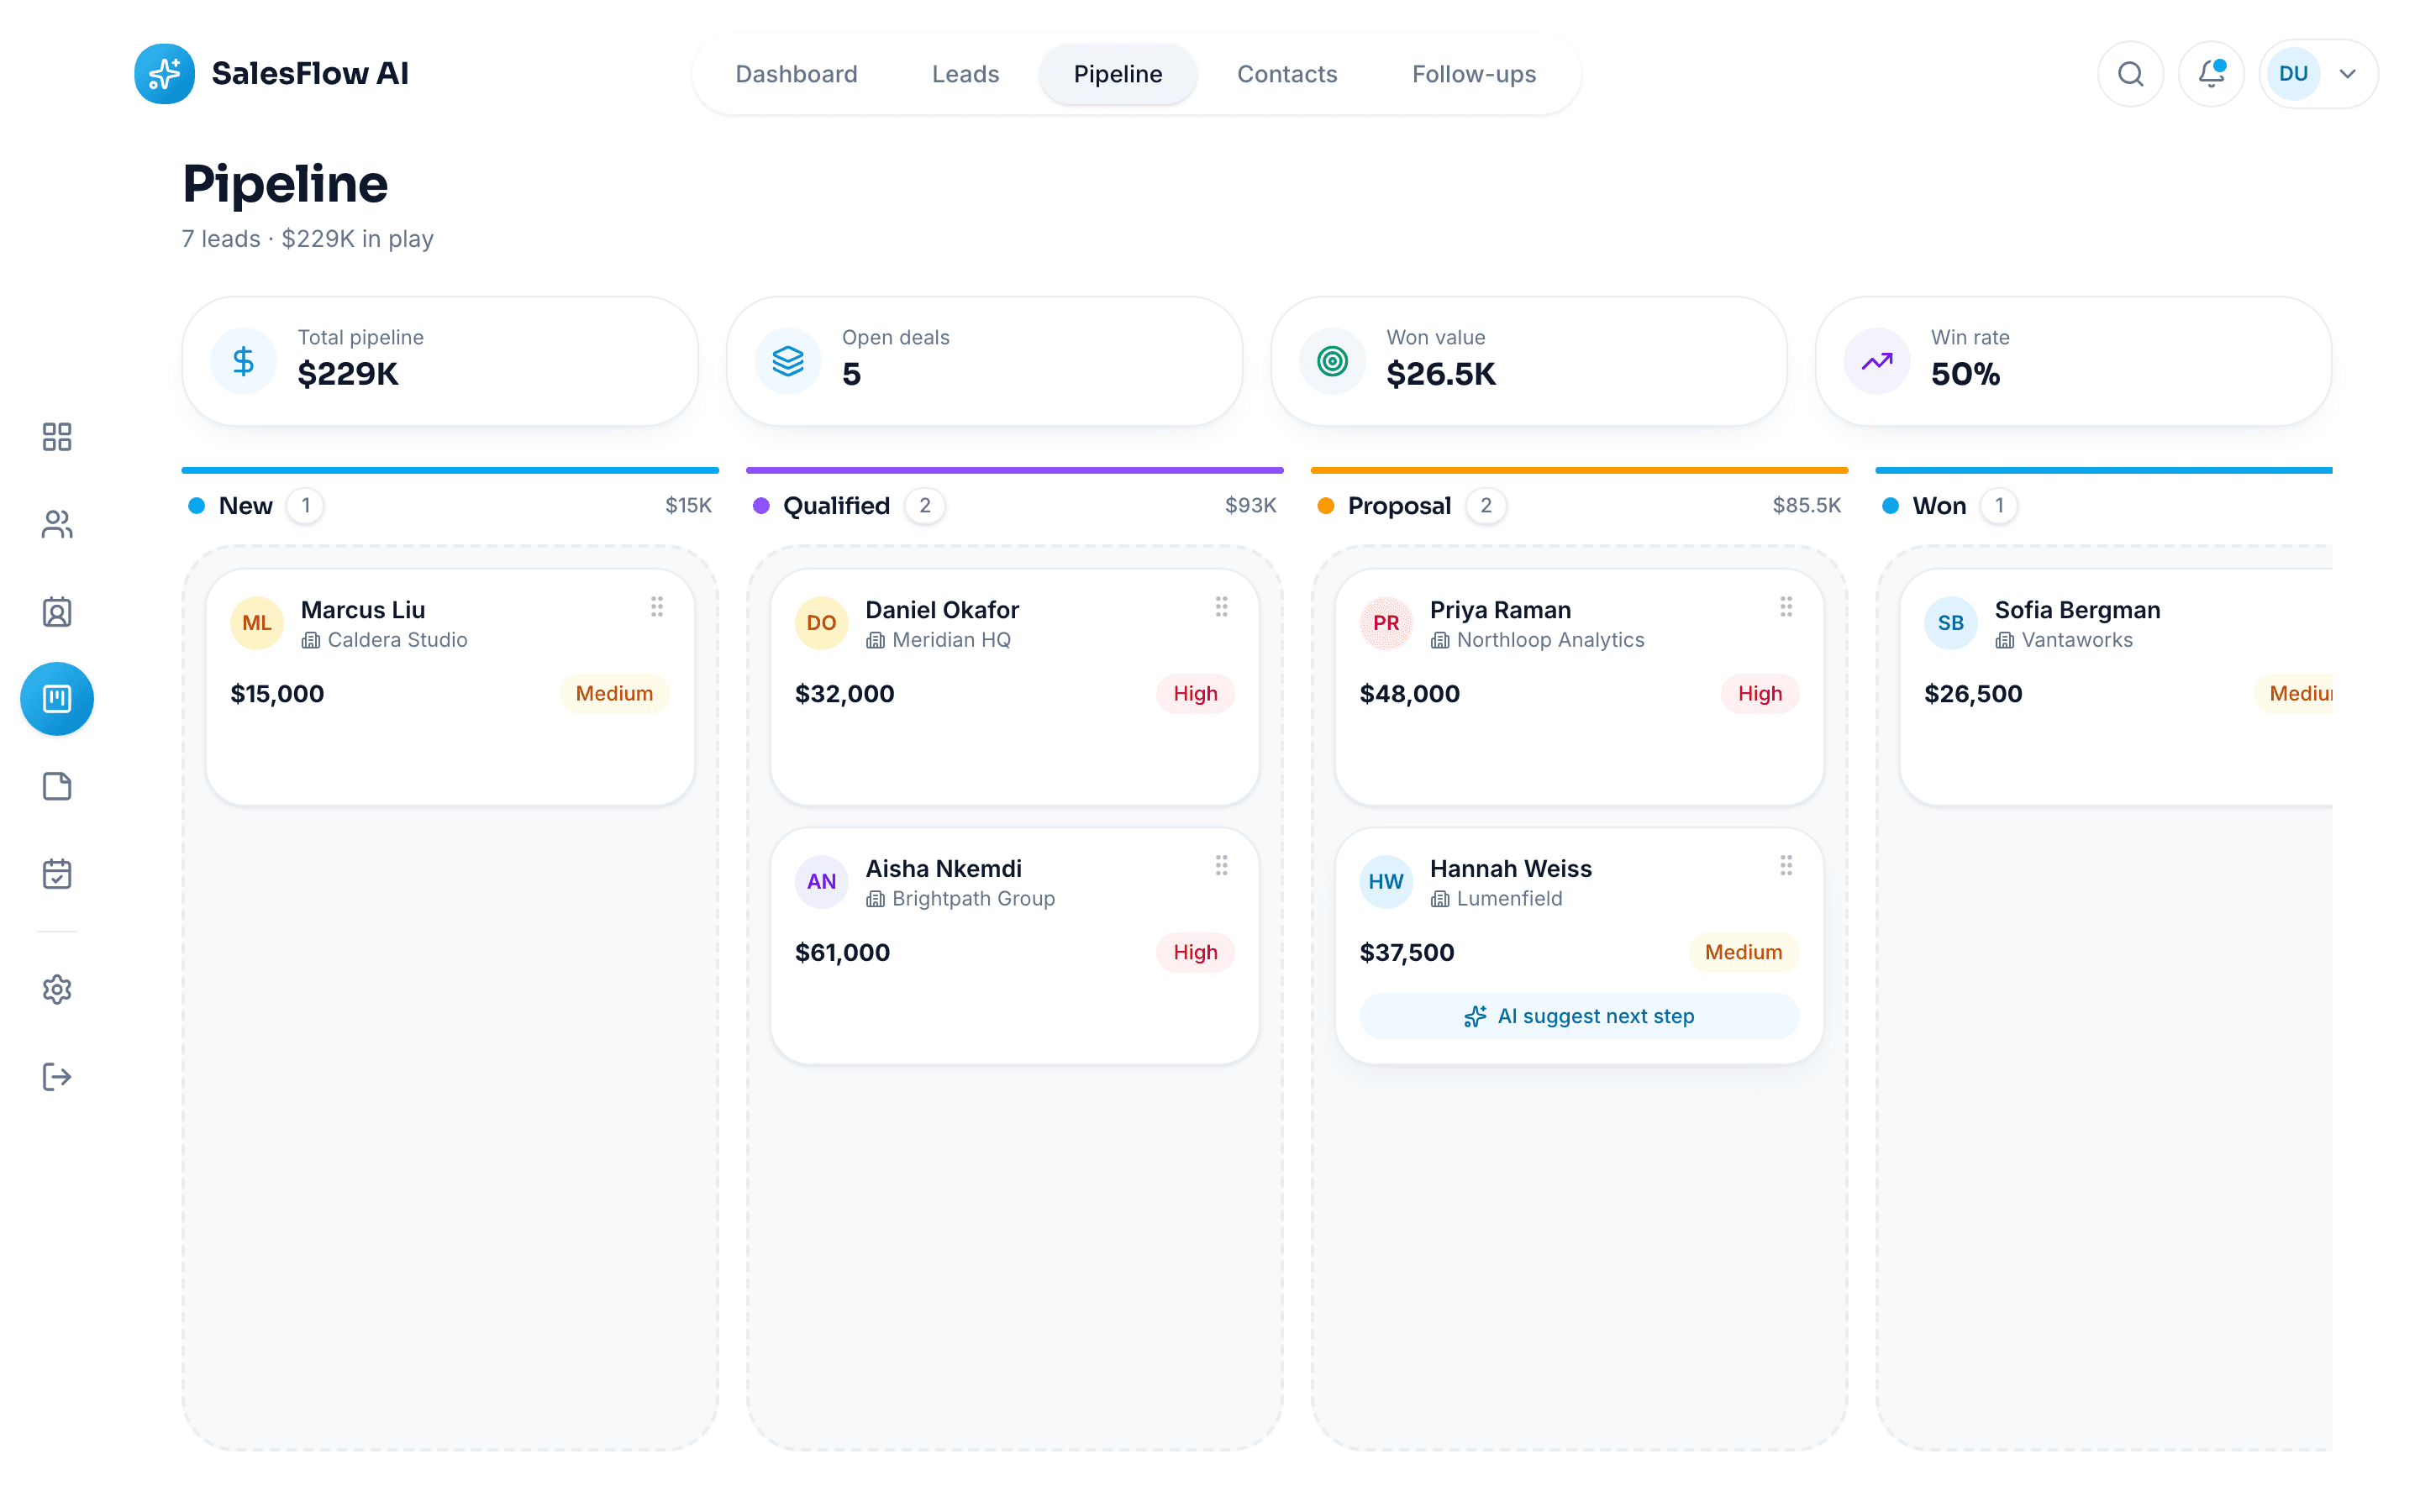Open sidebar calendar check icon
Image resolution: width=2420 pixels, height=1512 pixels.
tap(57, 874)
